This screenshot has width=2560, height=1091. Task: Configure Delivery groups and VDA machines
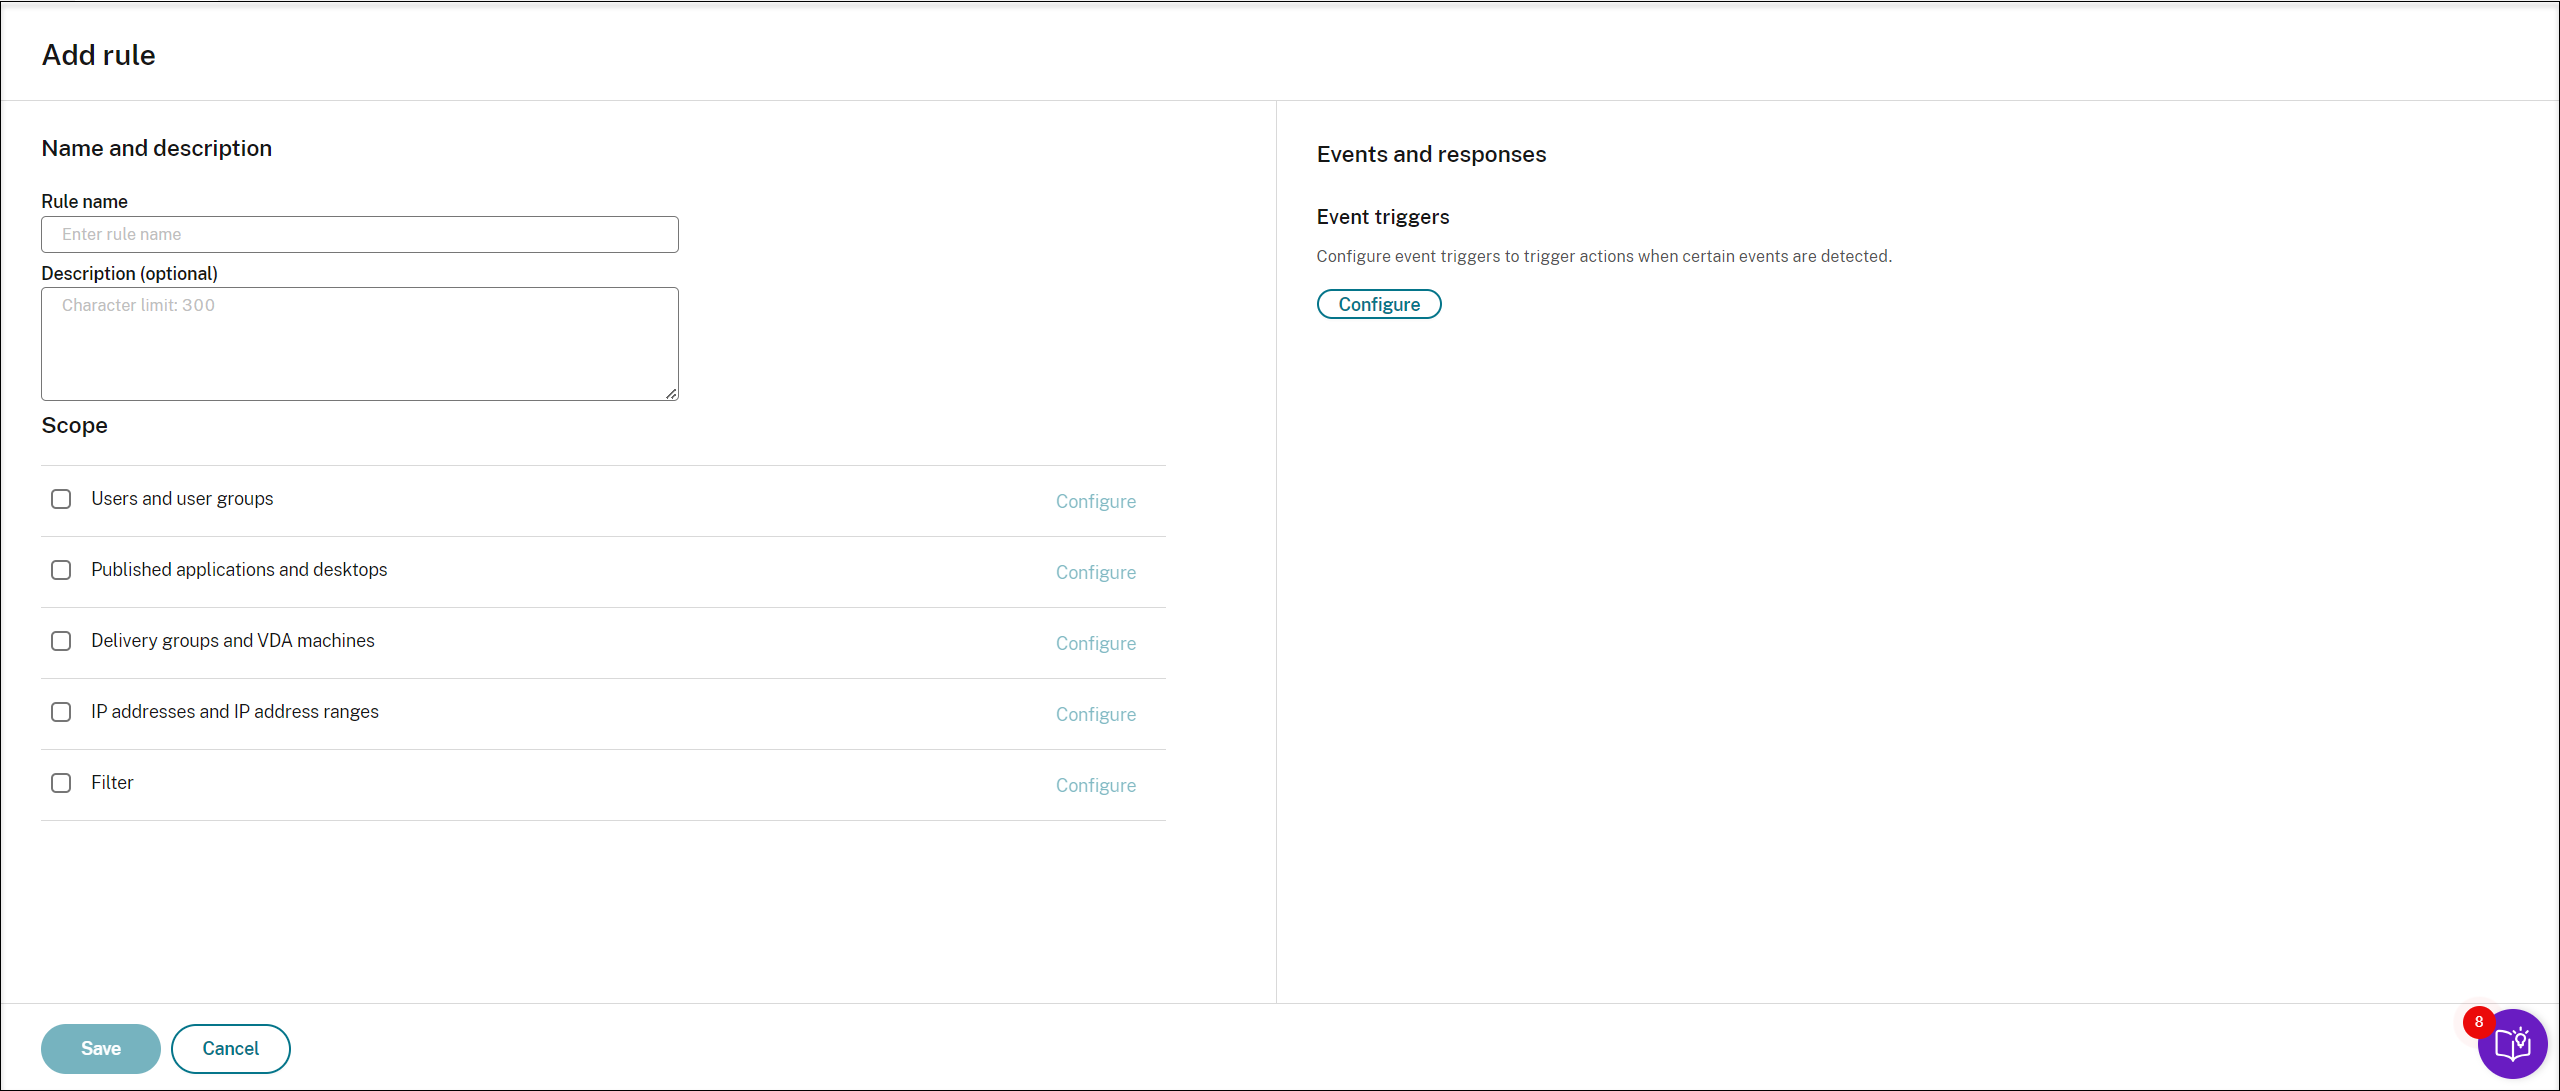tap(1096, 644)
